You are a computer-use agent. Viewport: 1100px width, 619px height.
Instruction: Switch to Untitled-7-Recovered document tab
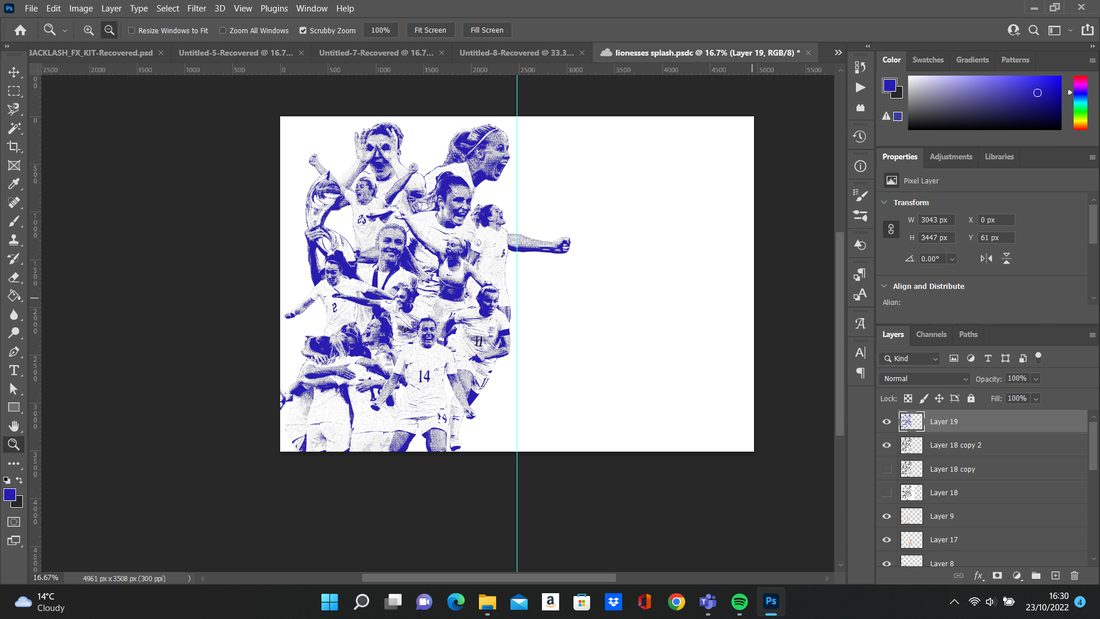(x=376, y=53)
